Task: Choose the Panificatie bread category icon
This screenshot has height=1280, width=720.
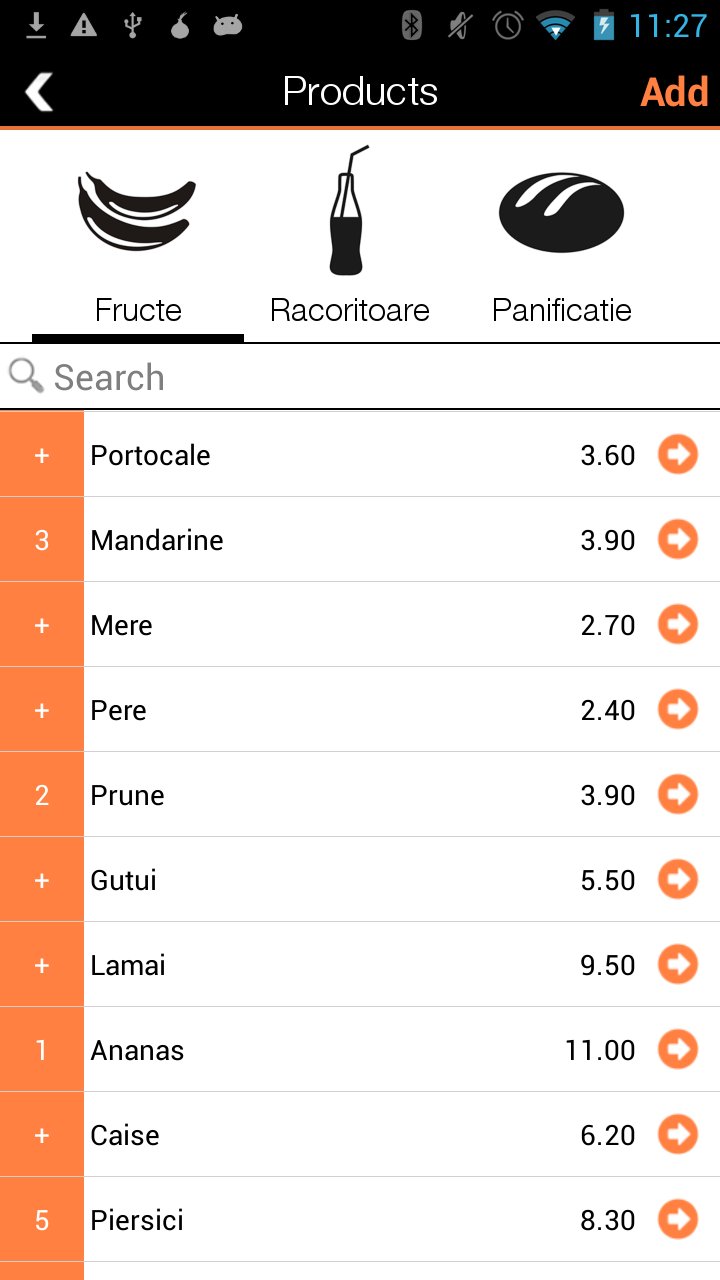Action: [561, 211]
